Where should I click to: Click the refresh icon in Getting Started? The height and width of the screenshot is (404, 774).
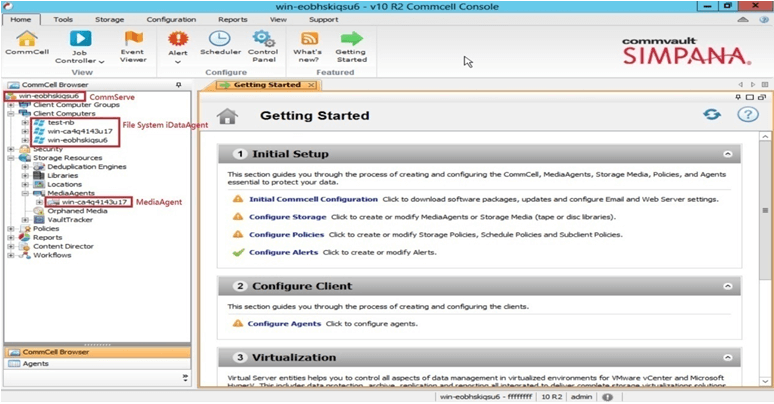click(x=712, y=115)
